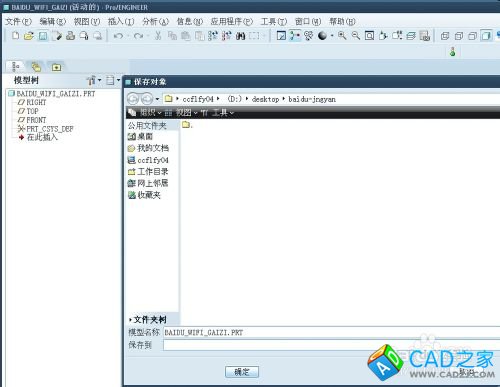Open model tree Settings dropdown
Image resolution: width=500 pixels, height=387 pixels.
pos(113,80)
